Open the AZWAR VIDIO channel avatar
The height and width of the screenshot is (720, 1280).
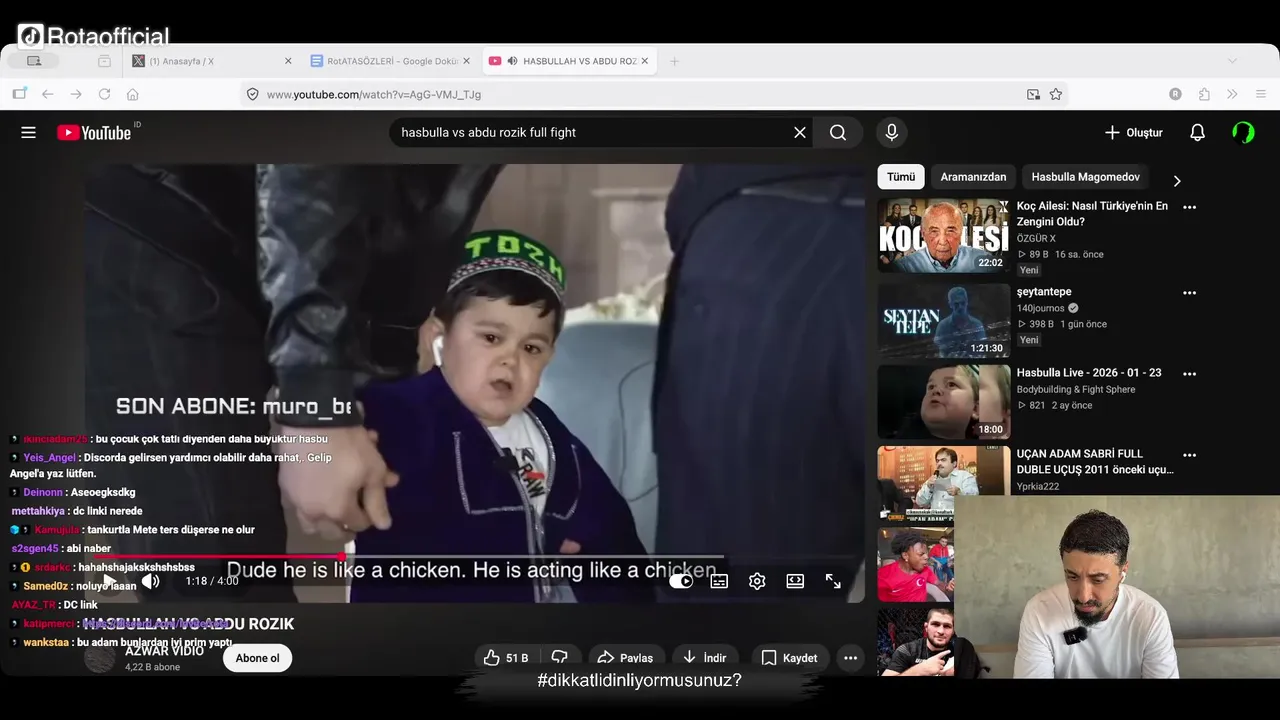(x=100, y=658)
